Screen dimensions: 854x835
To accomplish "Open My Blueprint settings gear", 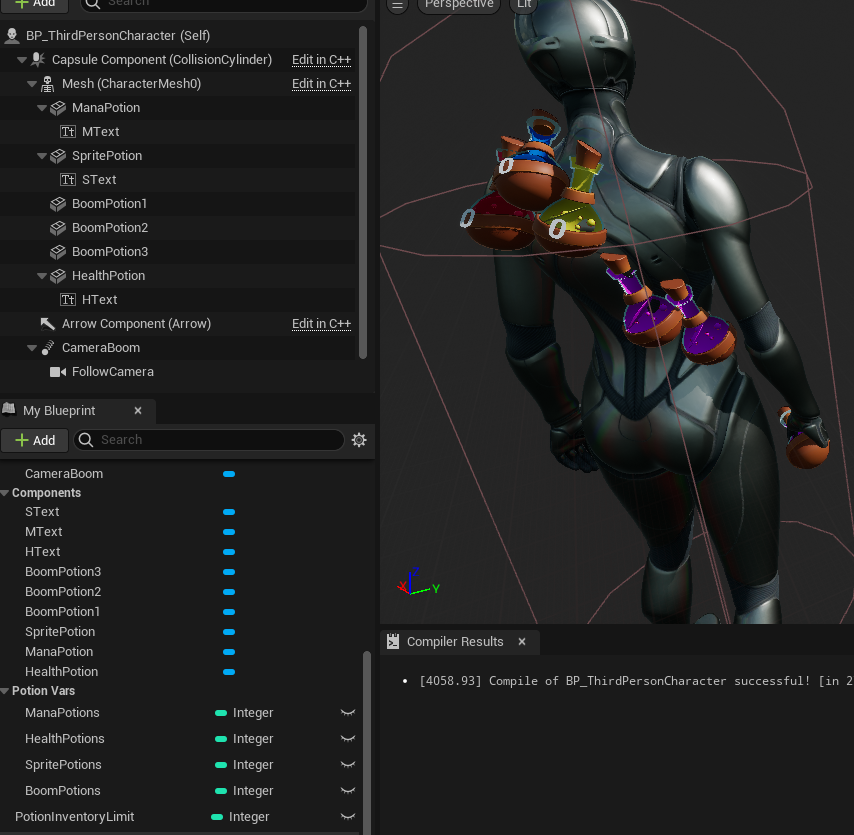I will pyautogui.click(x=359, y=440).
